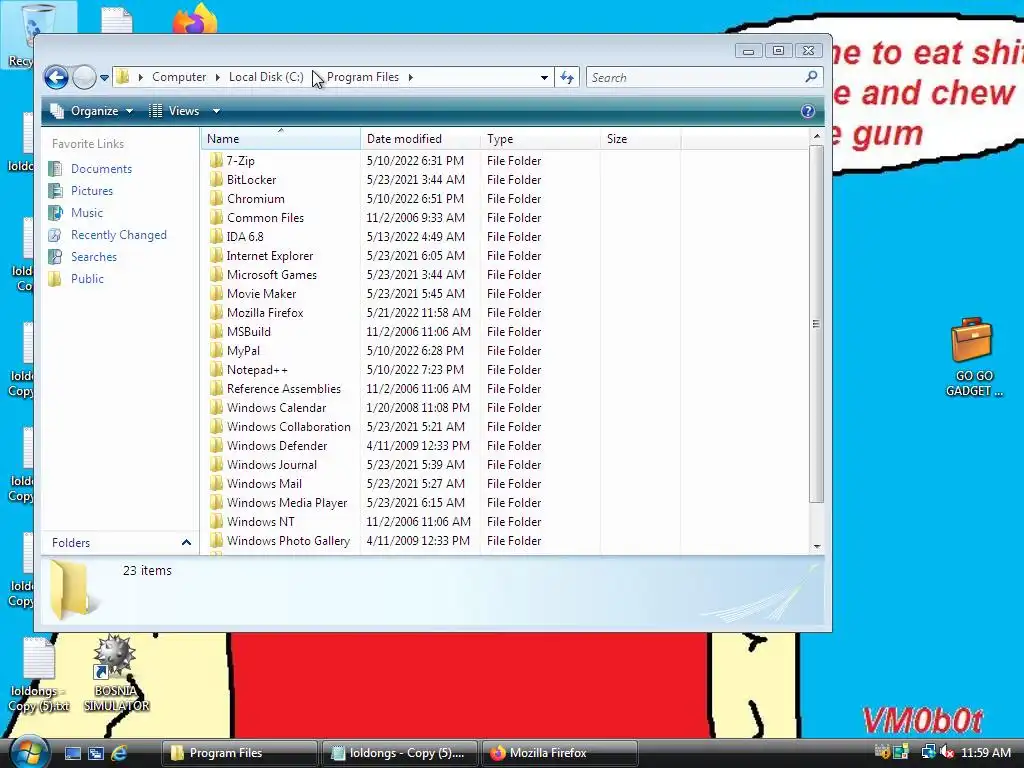Open the Windows Start orb
Image resolution: width=1024 pixels, height=768 pixels.
[29, 752]
